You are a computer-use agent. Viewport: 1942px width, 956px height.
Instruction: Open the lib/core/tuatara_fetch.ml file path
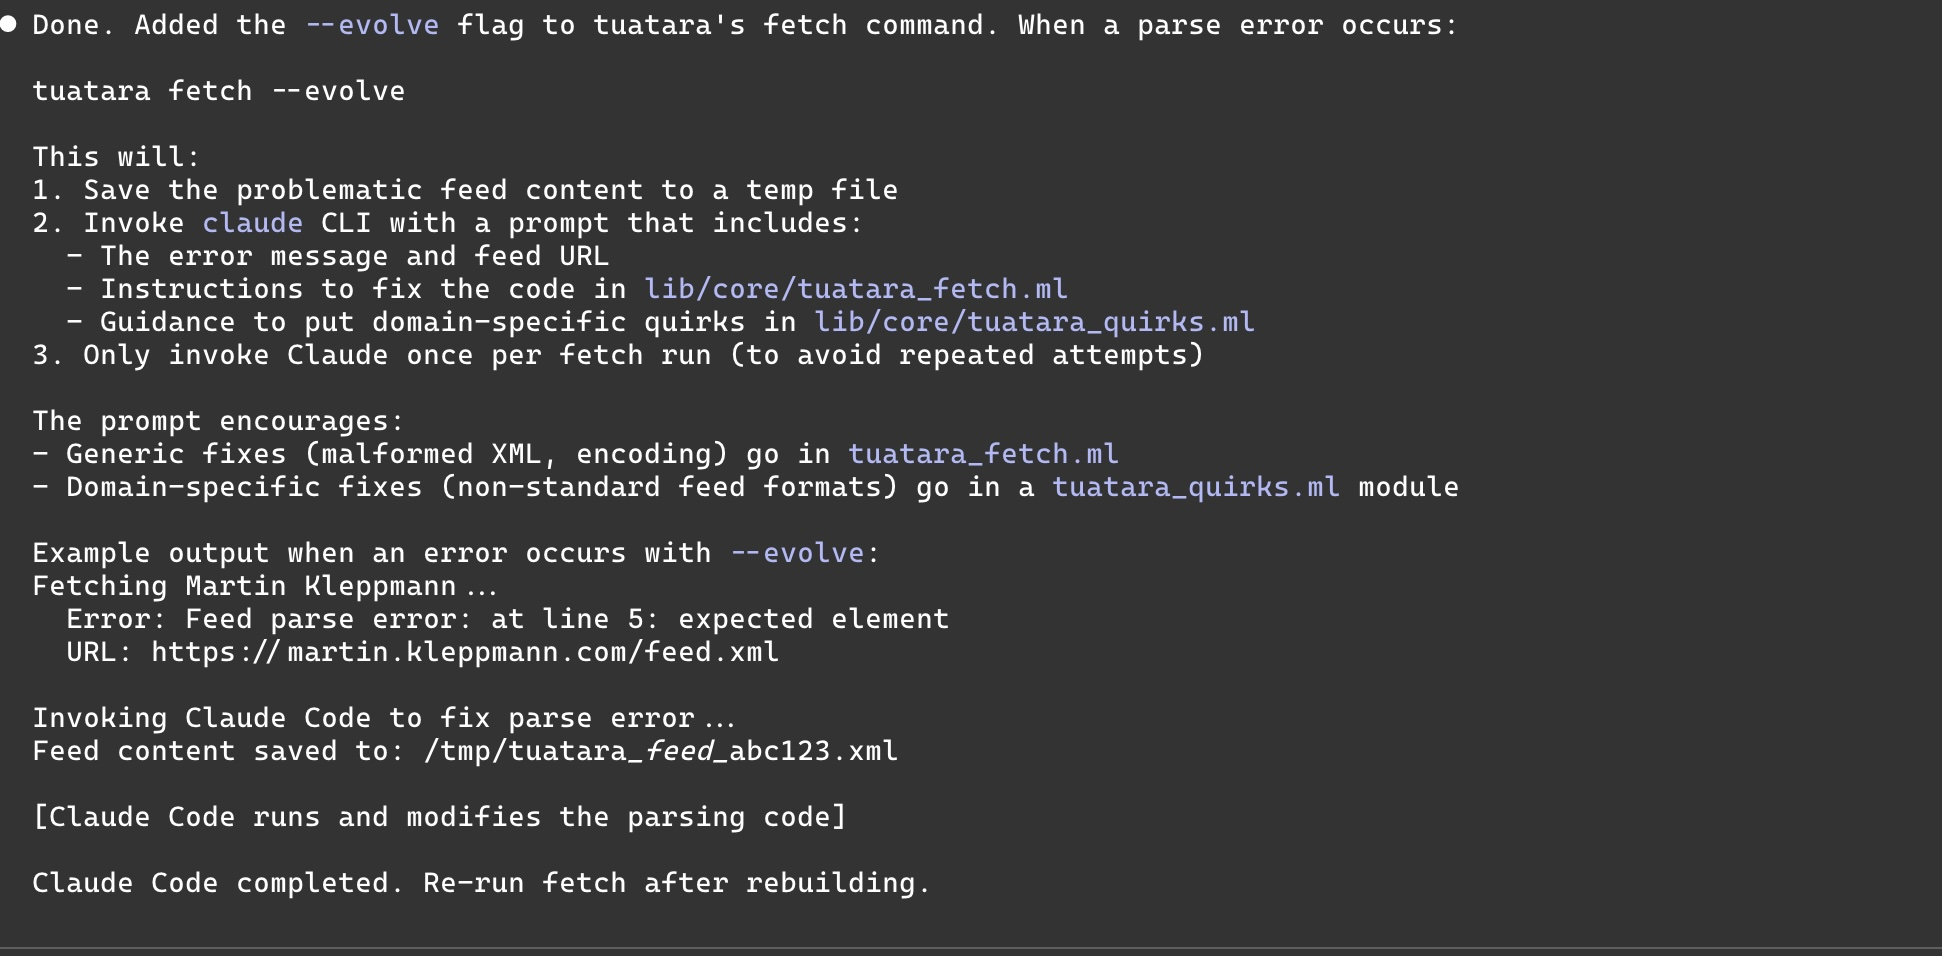tap(855, 289)
